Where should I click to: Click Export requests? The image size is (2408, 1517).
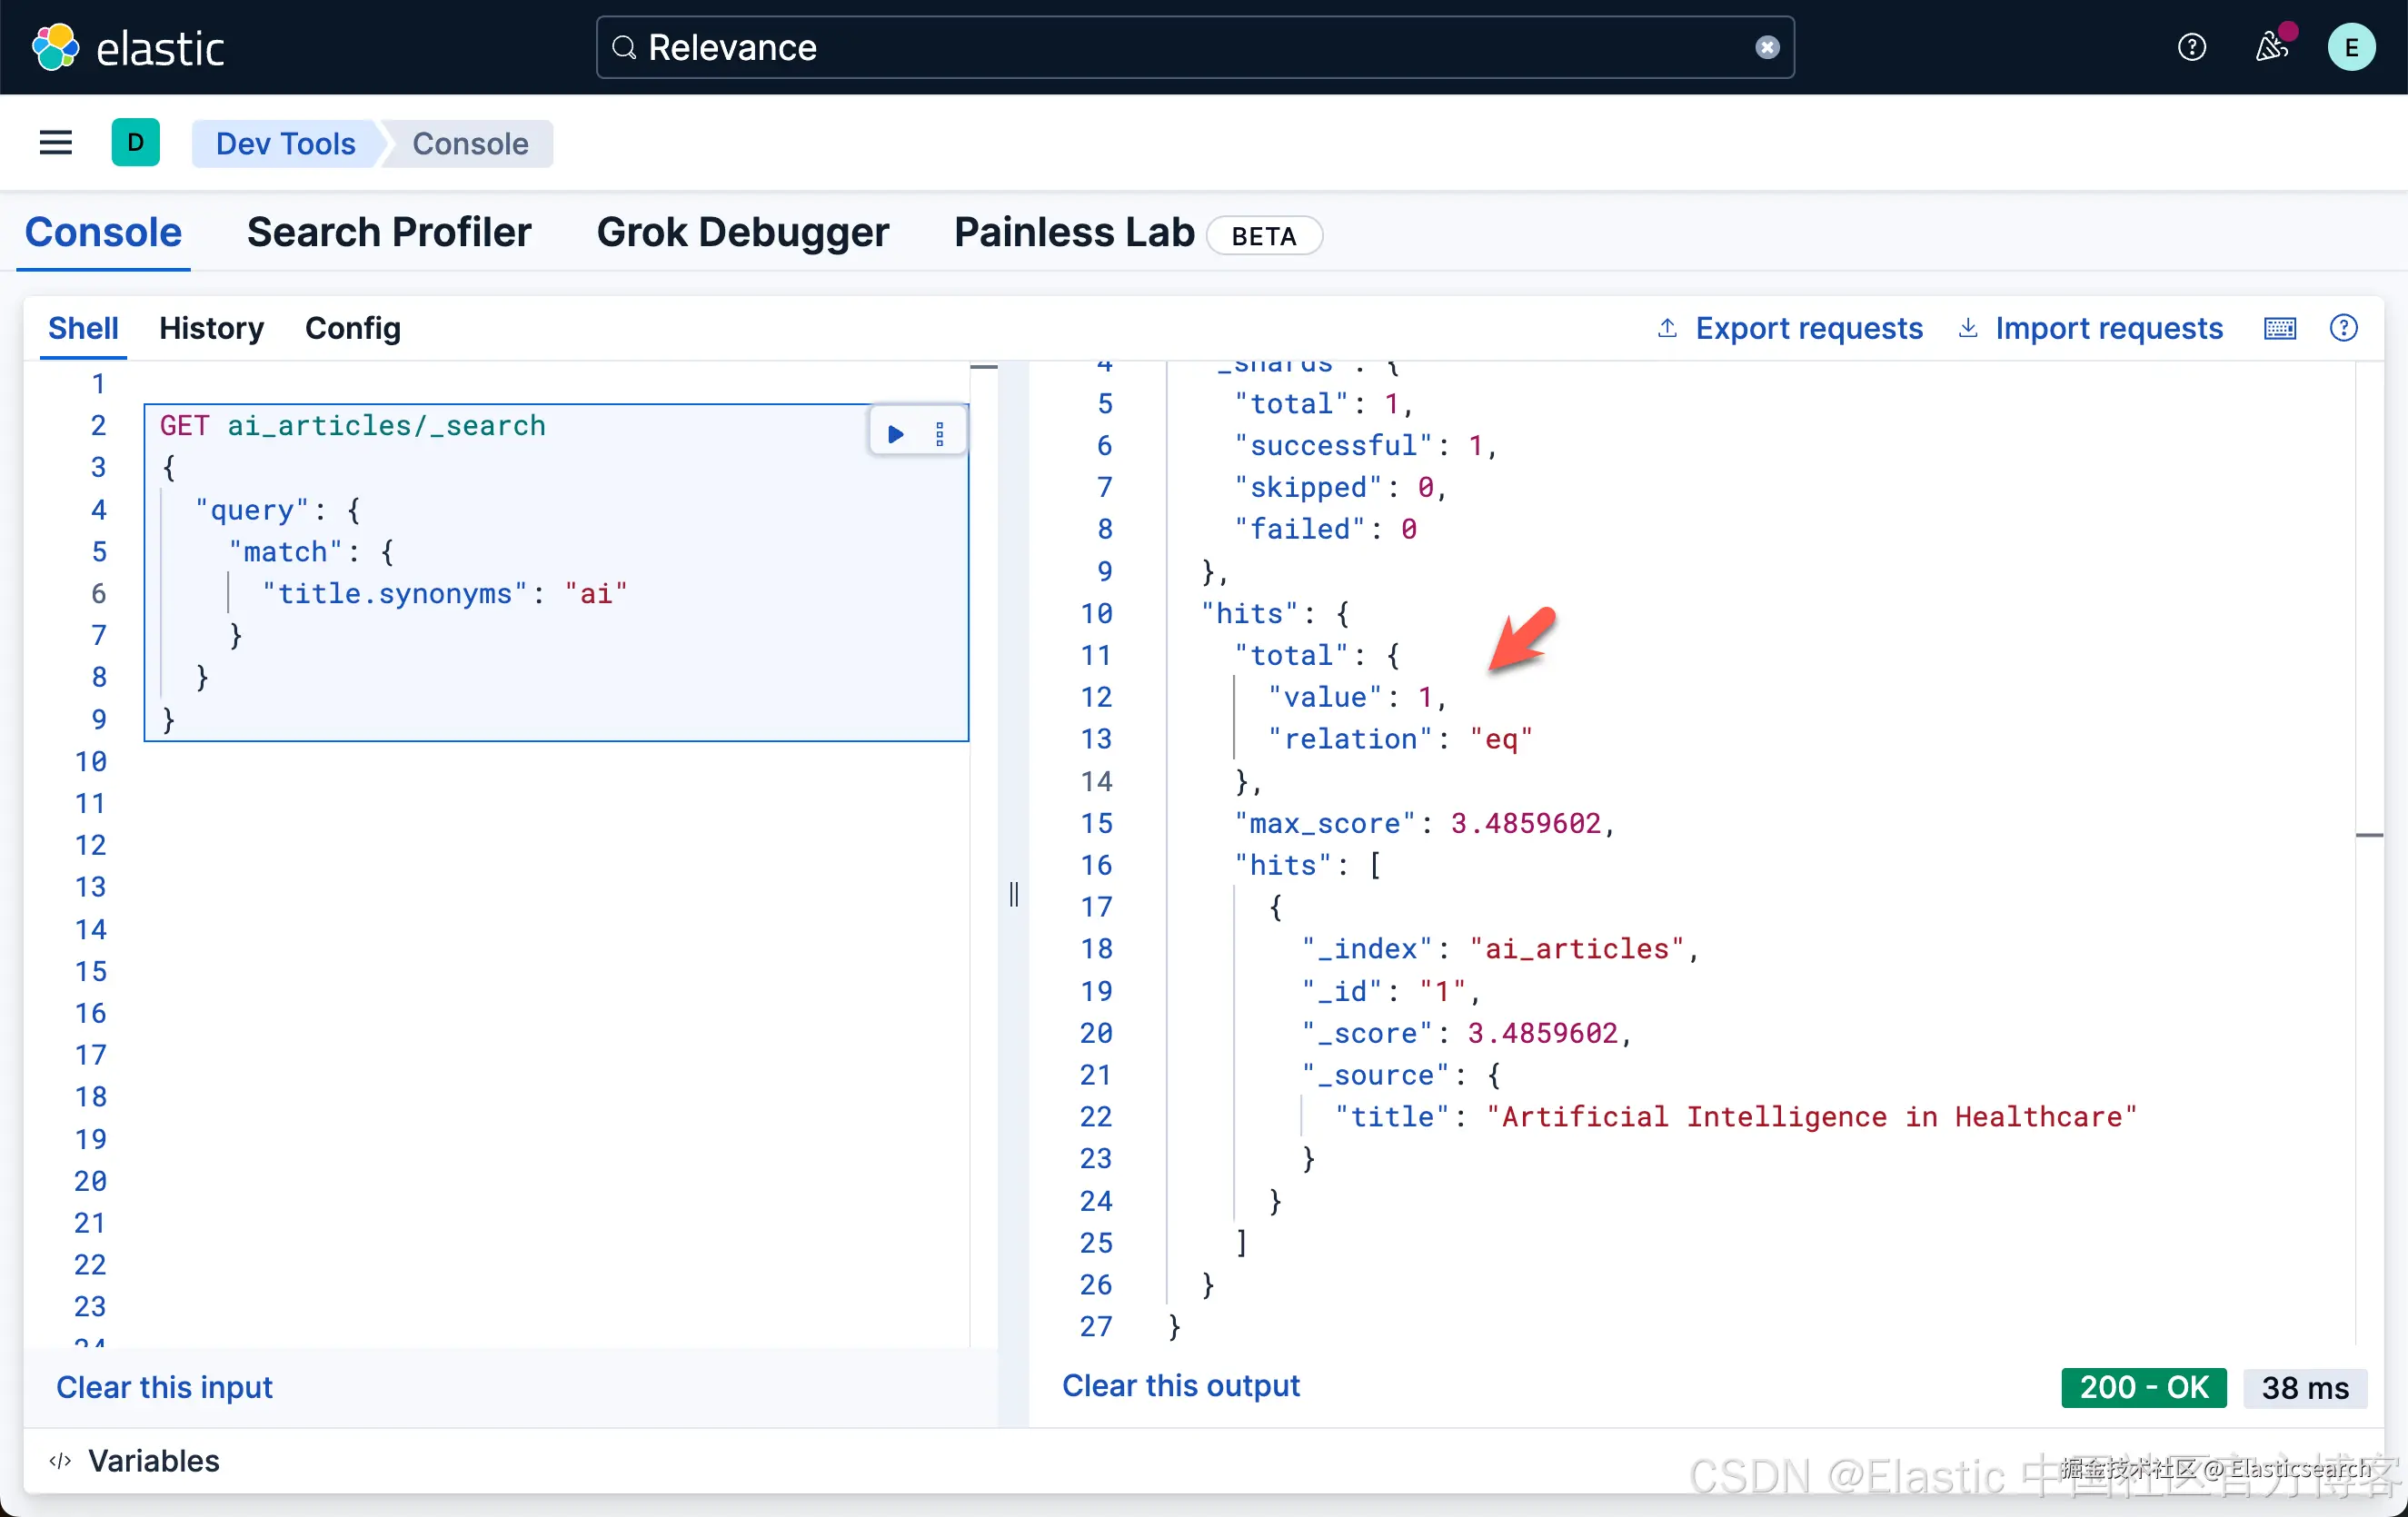pyautogui.click(x=1790, y=328)
